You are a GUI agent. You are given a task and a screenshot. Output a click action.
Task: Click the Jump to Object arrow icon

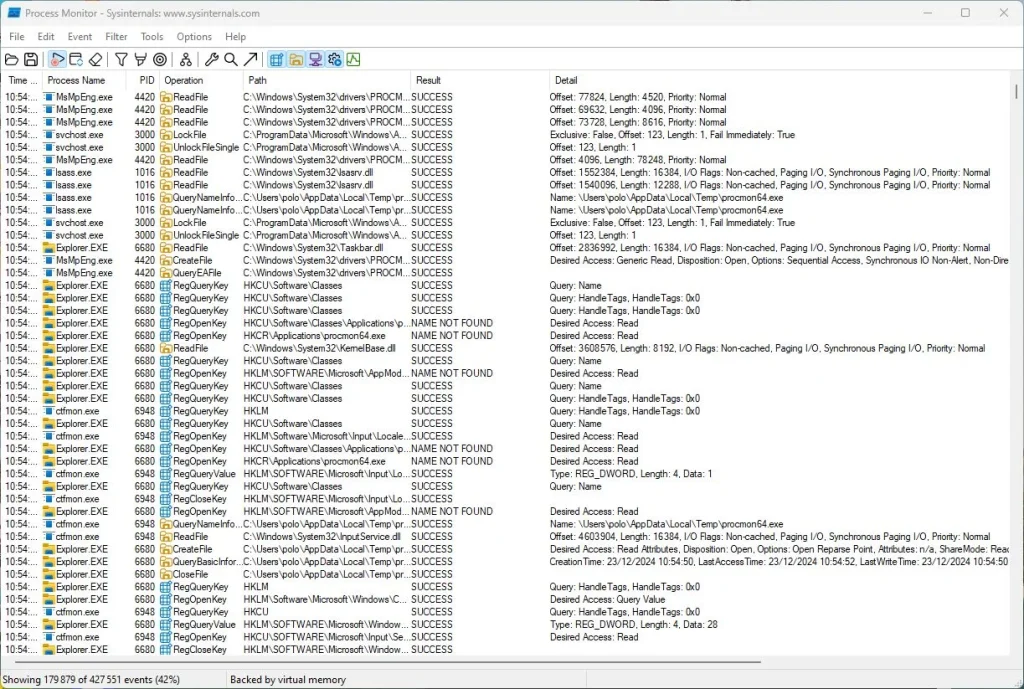point(250,60)
